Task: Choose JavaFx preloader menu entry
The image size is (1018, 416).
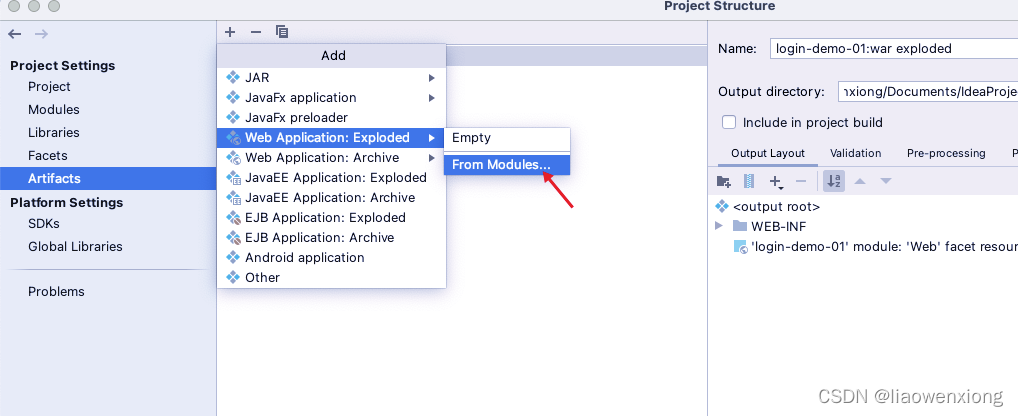Action: click(331, 118)
